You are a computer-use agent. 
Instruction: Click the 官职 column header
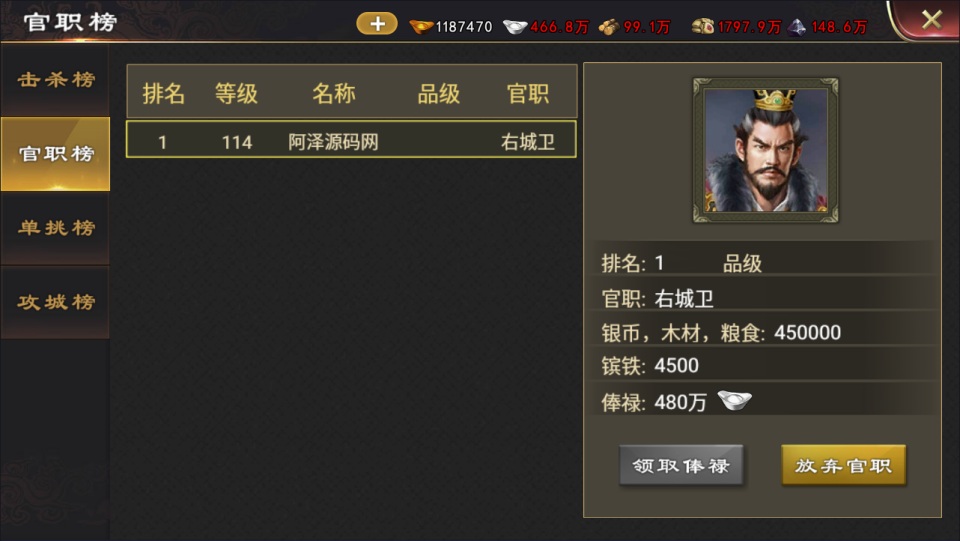528,94
